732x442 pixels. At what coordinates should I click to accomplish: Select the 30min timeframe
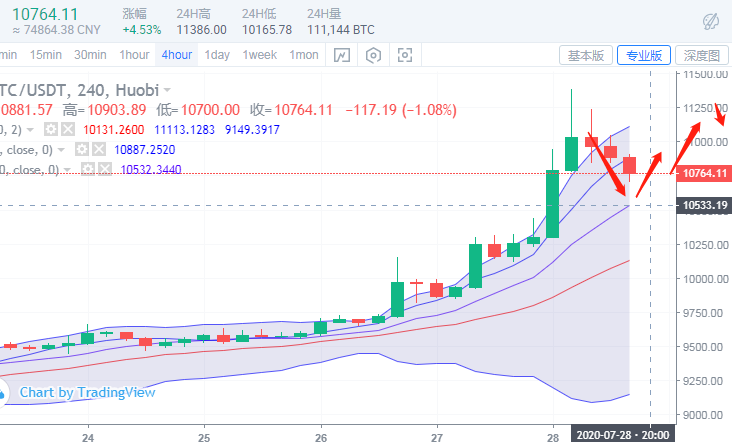[90, 55]
